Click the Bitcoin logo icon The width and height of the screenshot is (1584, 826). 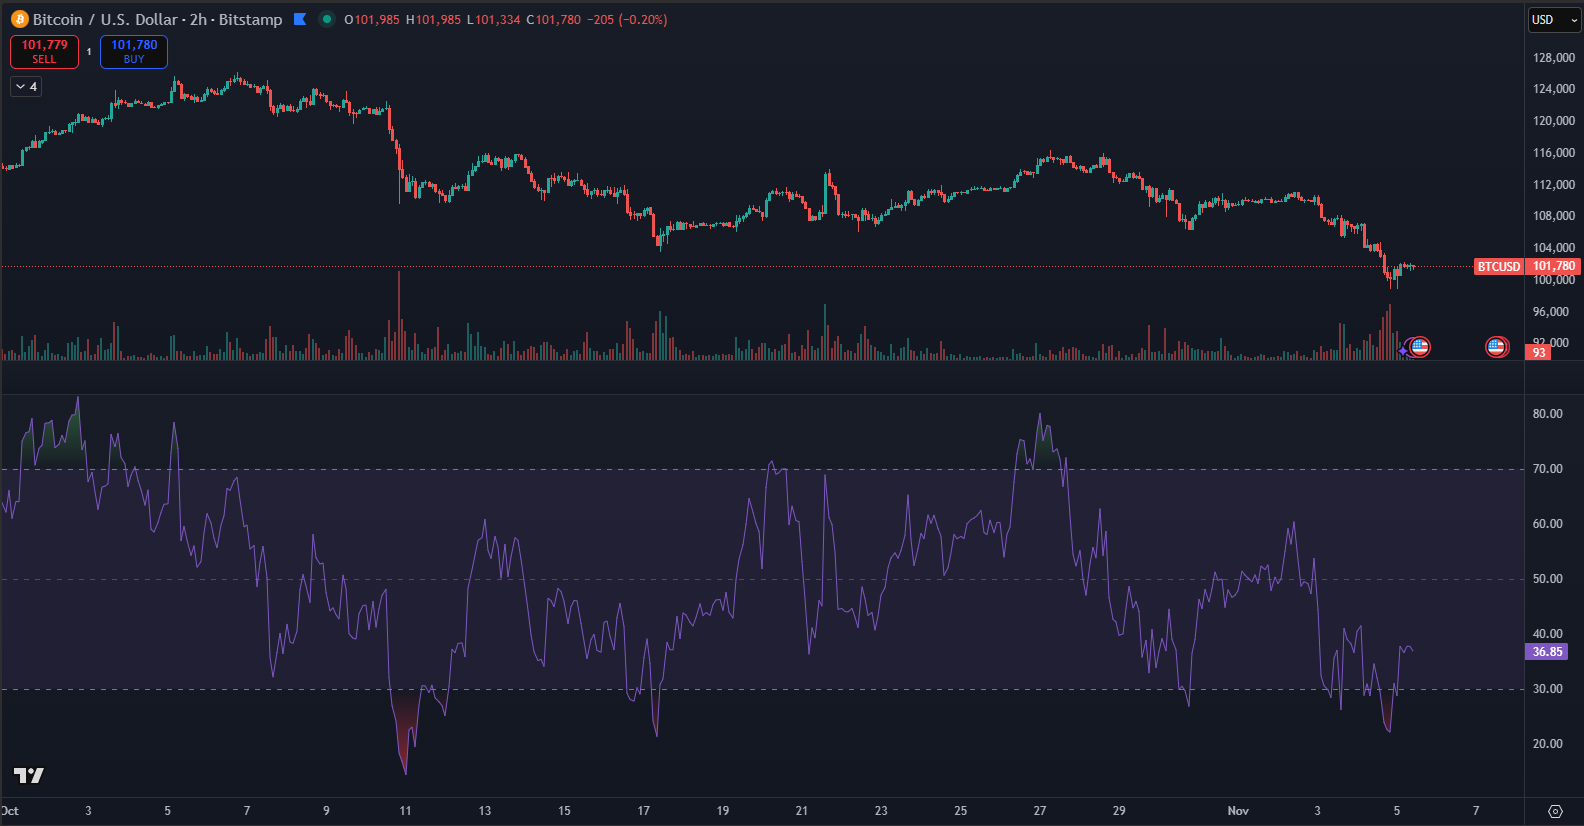[x=20, y=19]
